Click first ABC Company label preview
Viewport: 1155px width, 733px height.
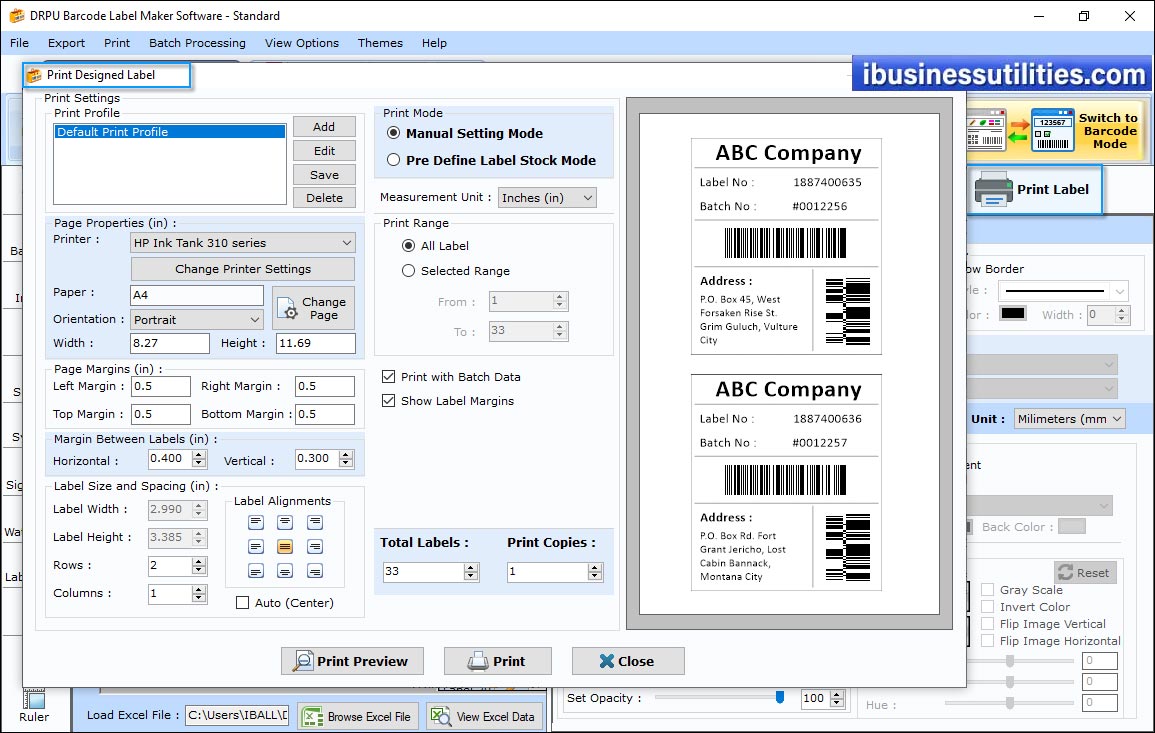tap(786, 246)
